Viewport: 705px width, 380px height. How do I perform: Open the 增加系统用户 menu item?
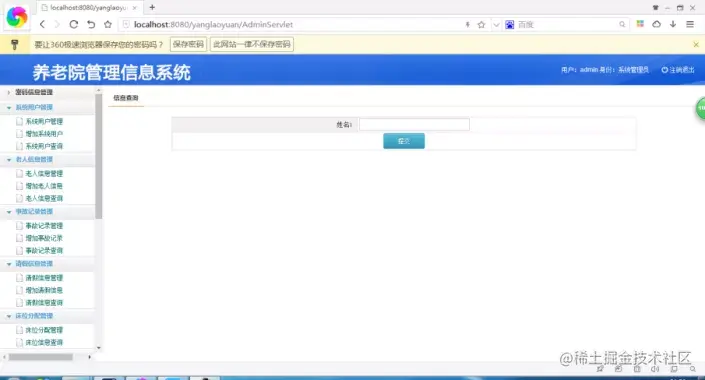point(44,134)
